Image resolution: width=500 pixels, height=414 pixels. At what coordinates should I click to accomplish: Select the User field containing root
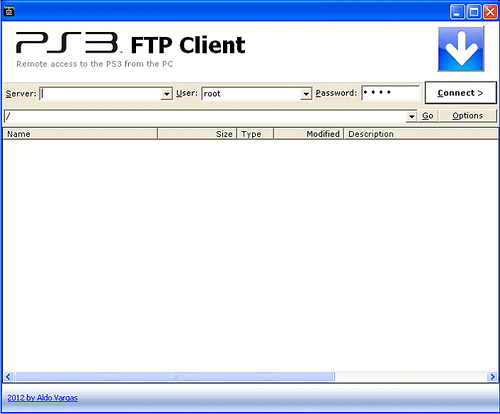(251, 94)
